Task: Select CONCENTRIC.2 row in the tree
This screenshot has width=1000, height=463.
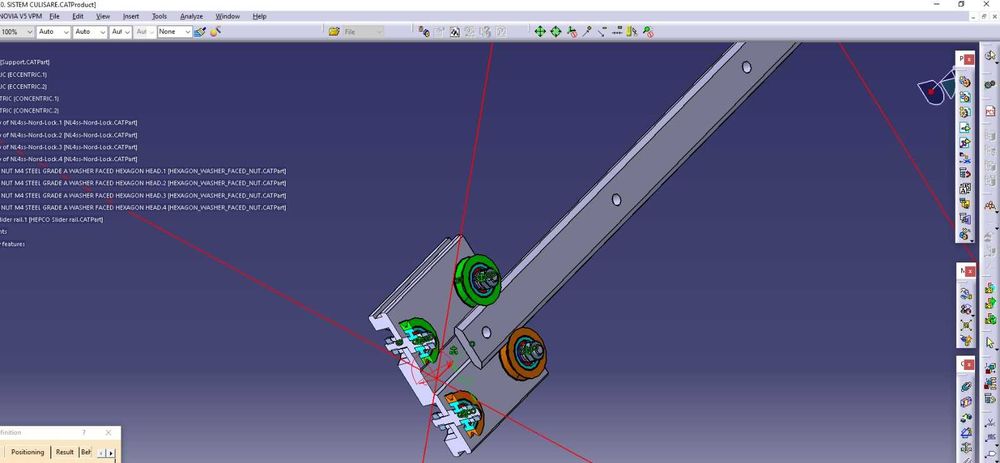Action: [x=29, y=110]
